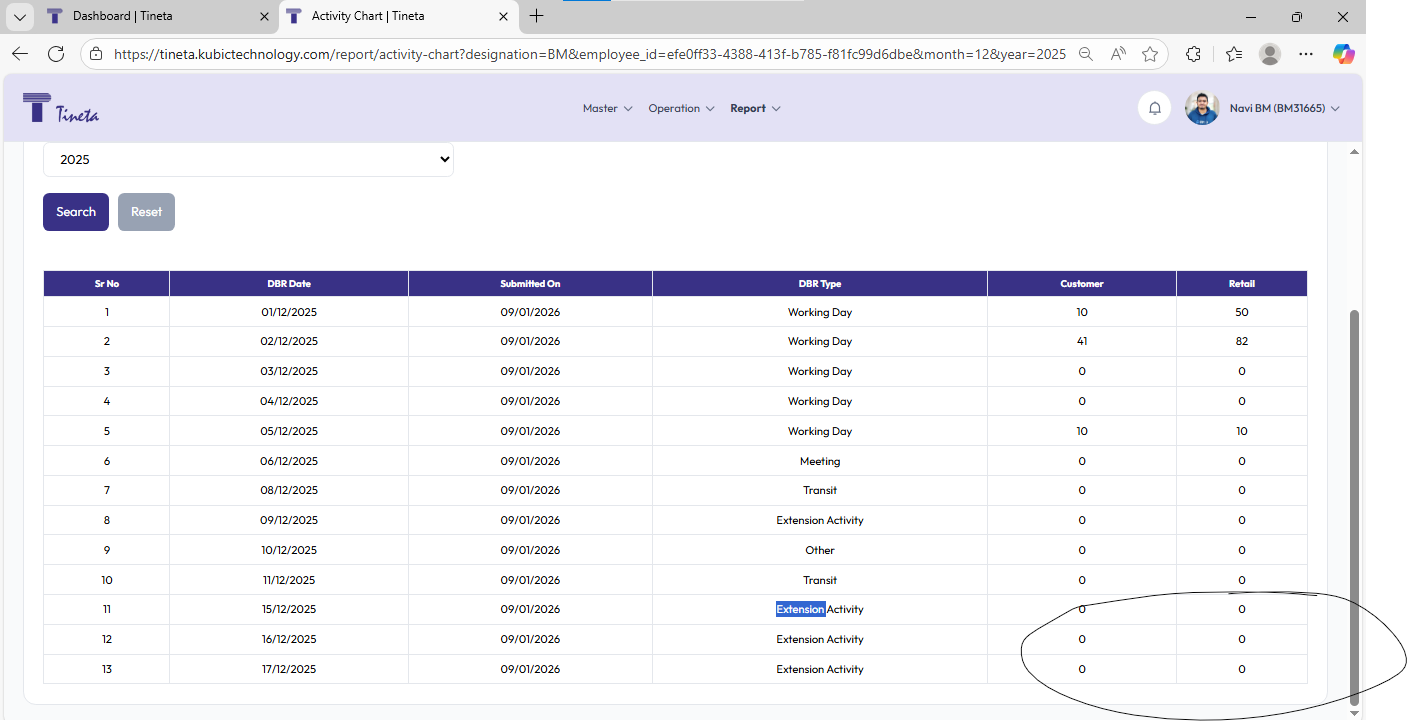The width and height of the screenshot is (1408, 722).
Task: Click the Retail column header
Action: (1242, 284)
